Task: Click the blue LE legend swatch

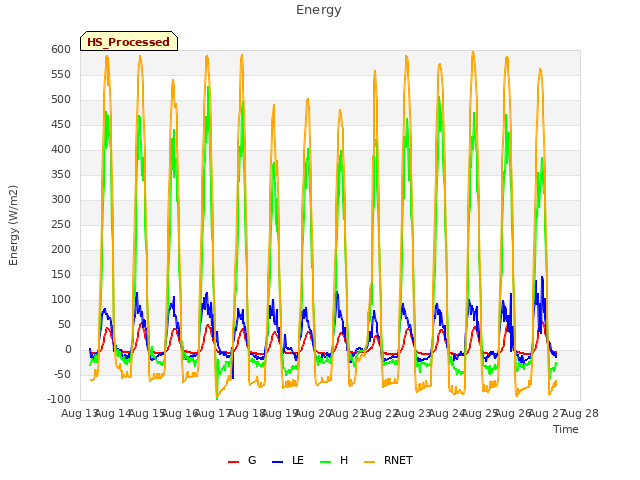Action: tap(277, 462)
